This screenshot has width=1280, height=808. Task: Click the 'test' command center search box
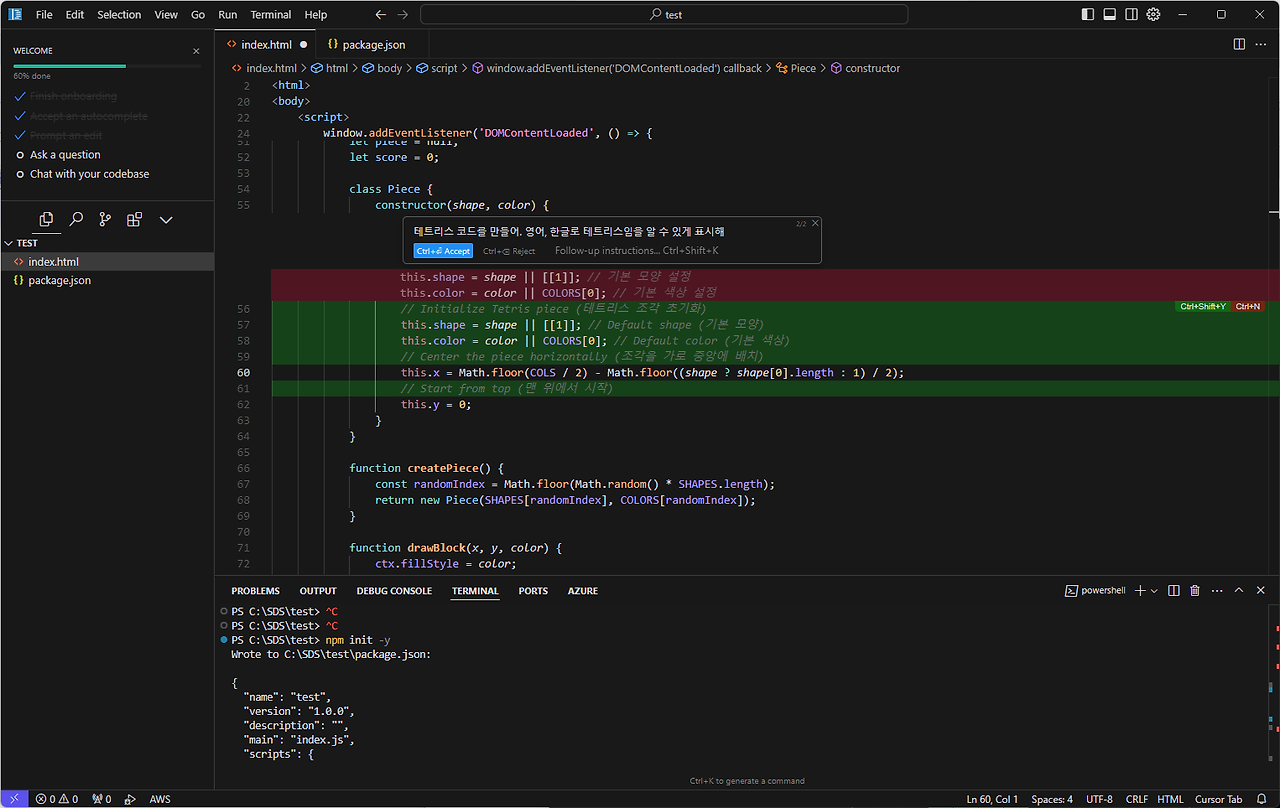pos(664,15)
